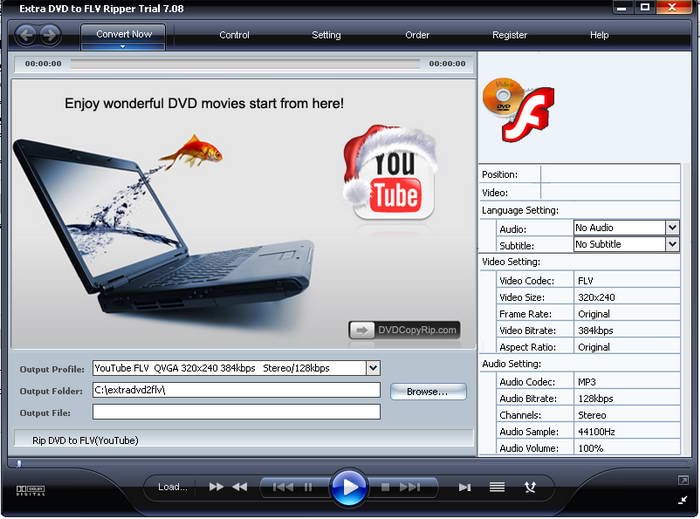Select the Aspect Ratio Original value
This screenshot has width=700, height=519.
[626, 347]
